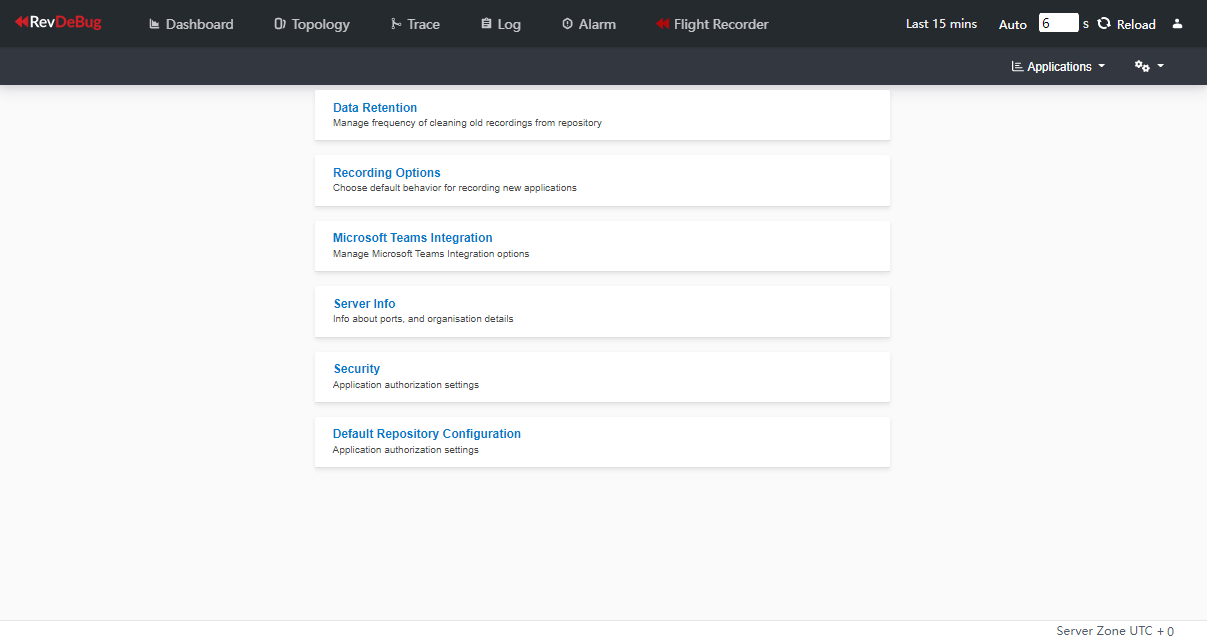Click the user profile icon

1177,24
